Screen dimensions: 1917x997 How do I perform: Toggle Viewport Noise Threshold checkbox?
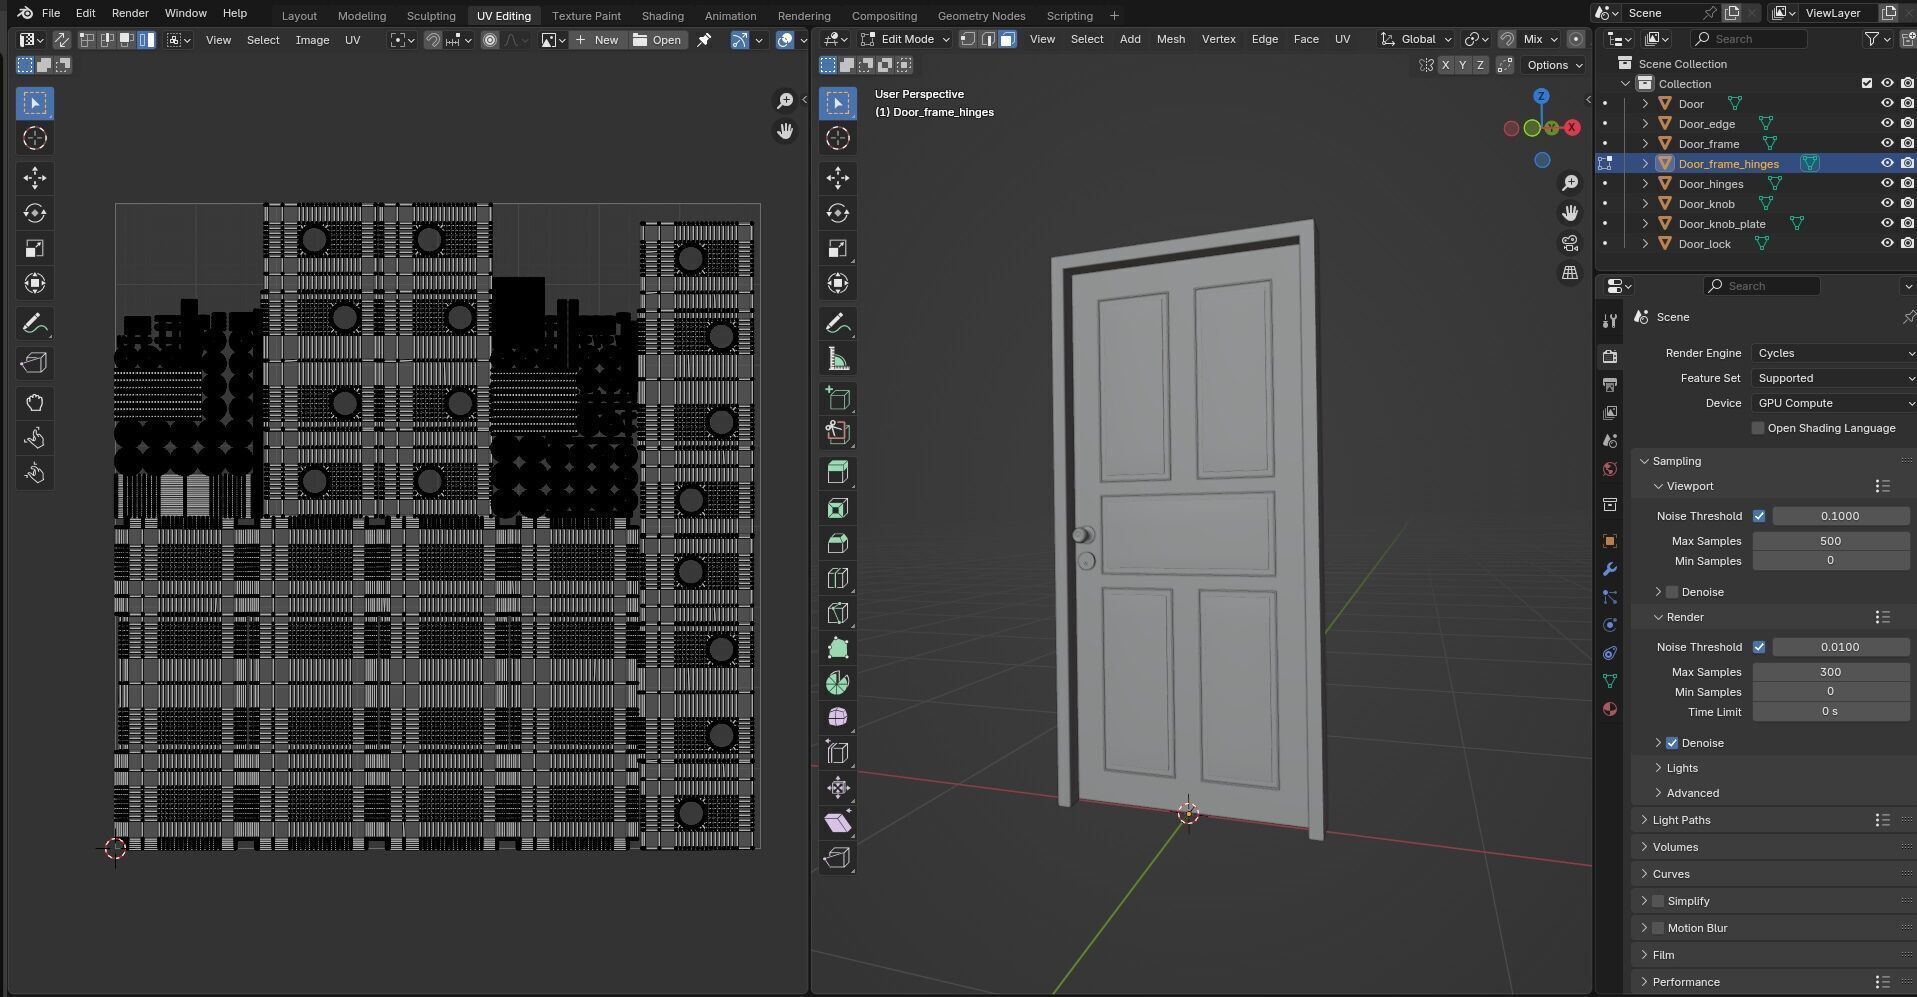pos(1759,516)
